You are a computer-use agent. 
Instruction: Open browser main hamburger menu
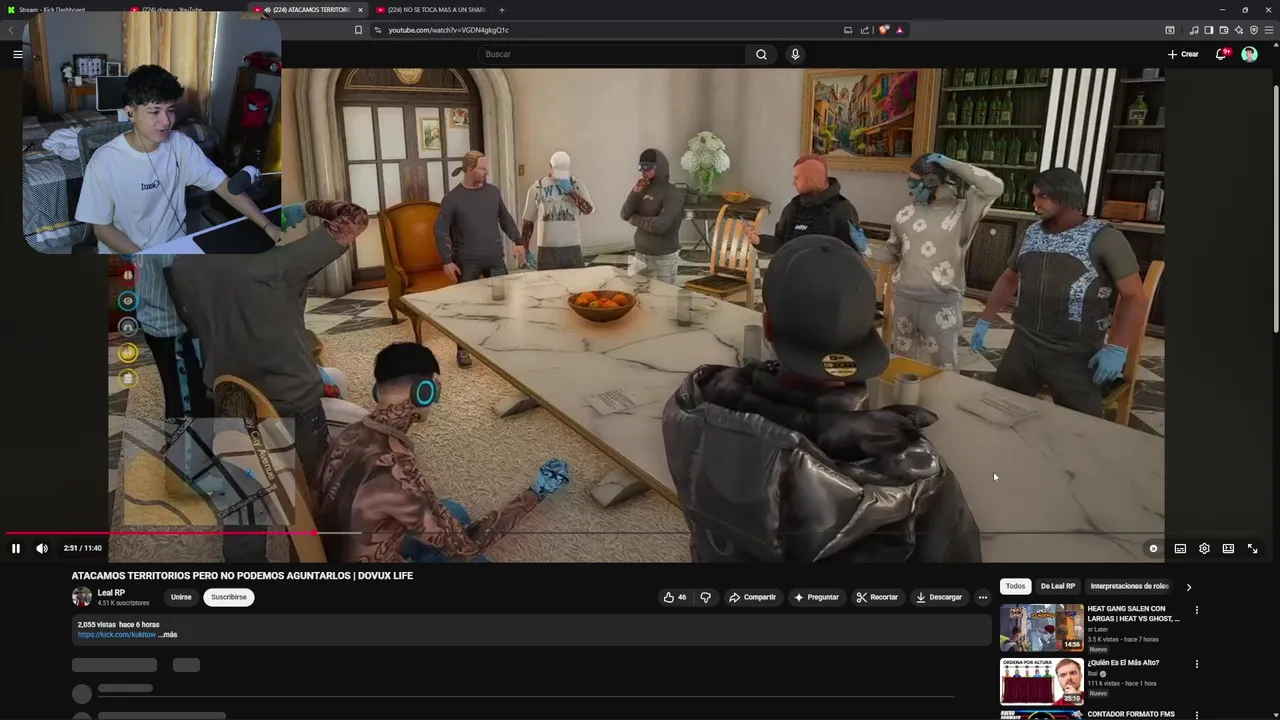pos(1270,30)
